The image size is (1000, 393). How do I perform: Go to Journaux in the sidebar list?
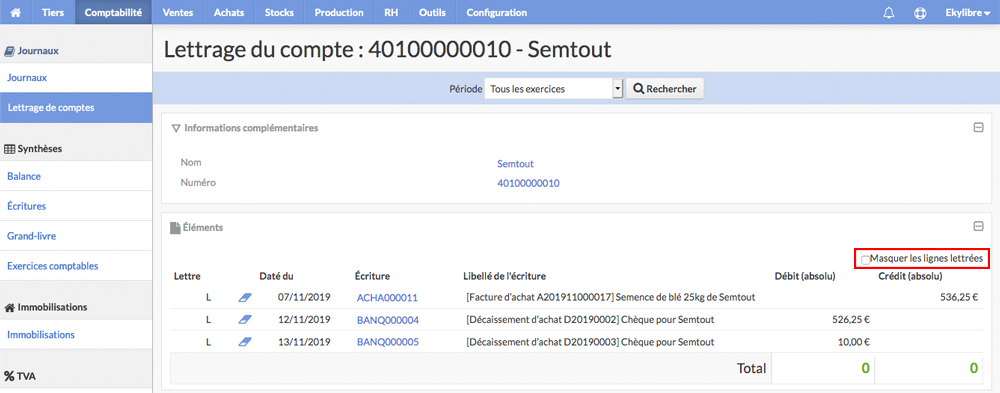point(76,78)
